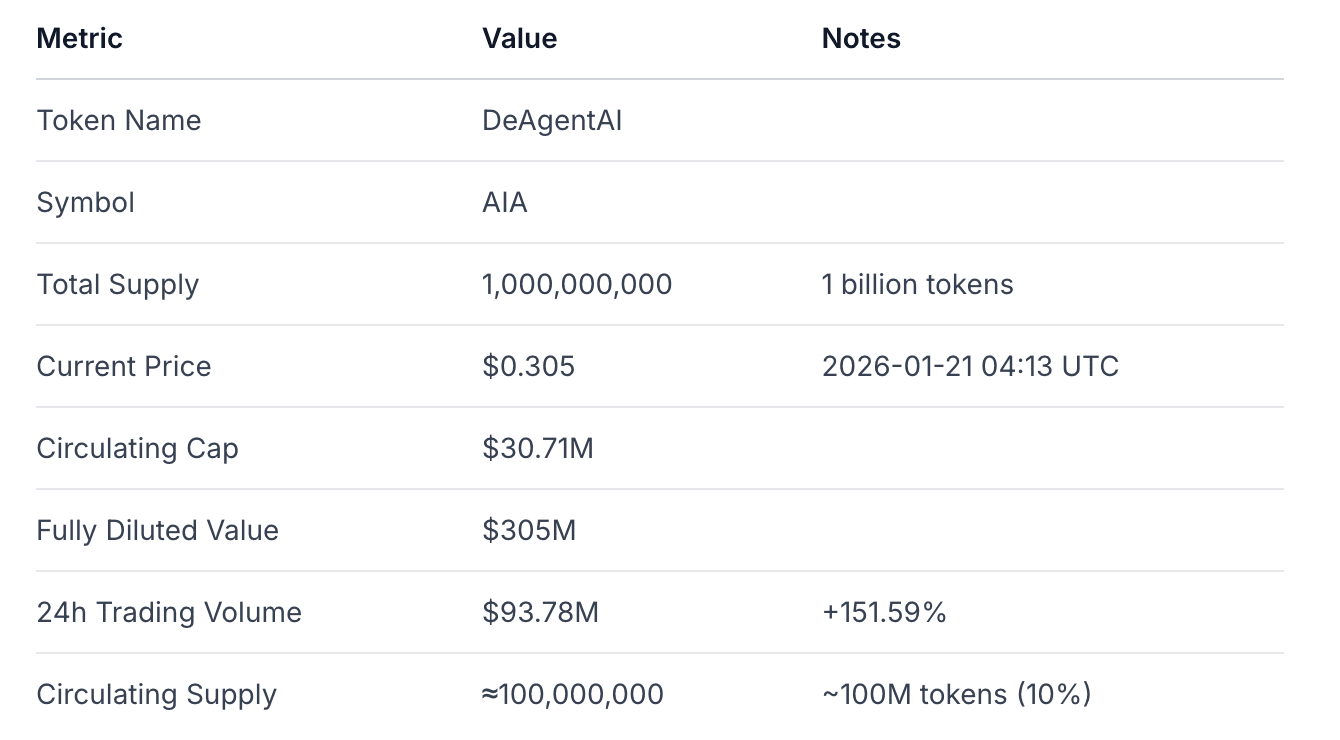Select the $0.305 price value

point(528,367)
